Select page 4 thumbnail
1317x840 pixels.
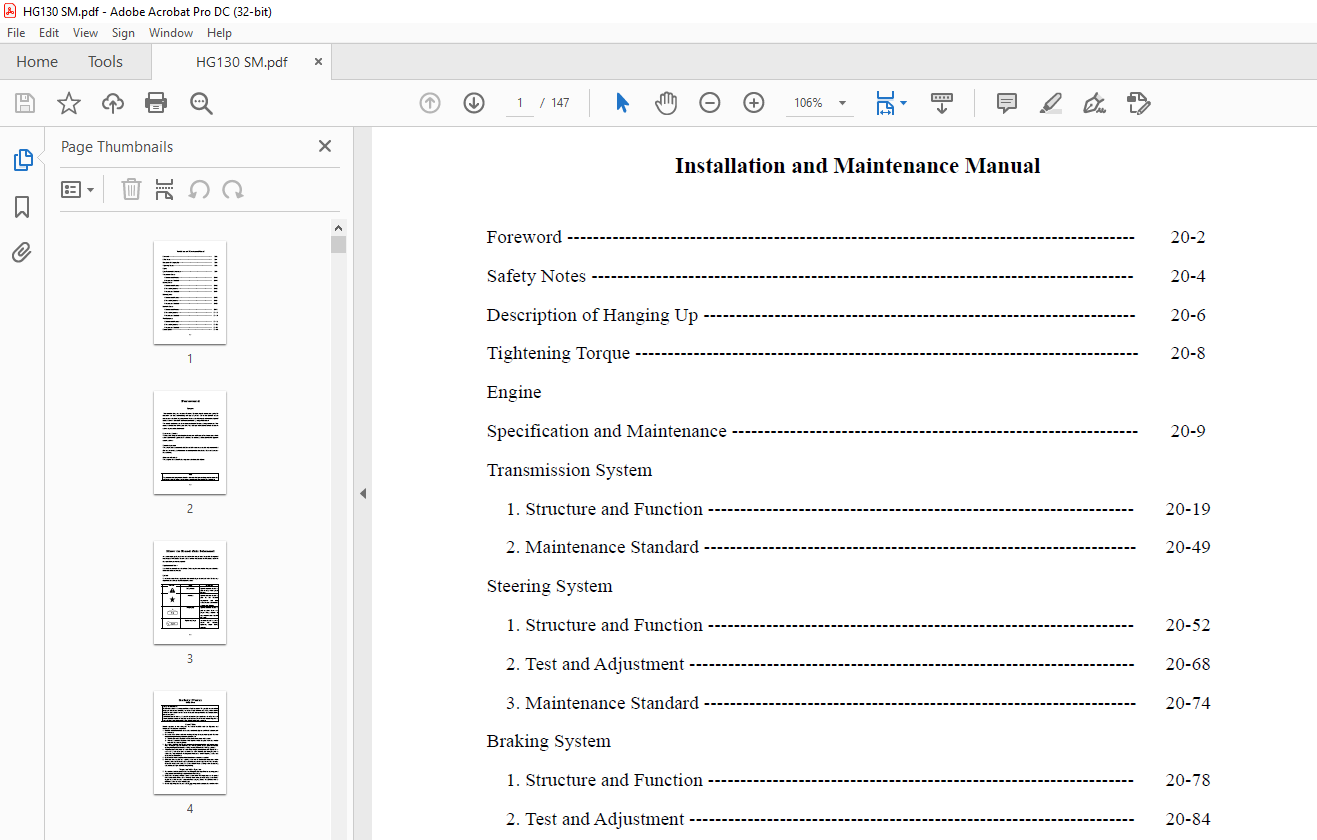point(190,742)
